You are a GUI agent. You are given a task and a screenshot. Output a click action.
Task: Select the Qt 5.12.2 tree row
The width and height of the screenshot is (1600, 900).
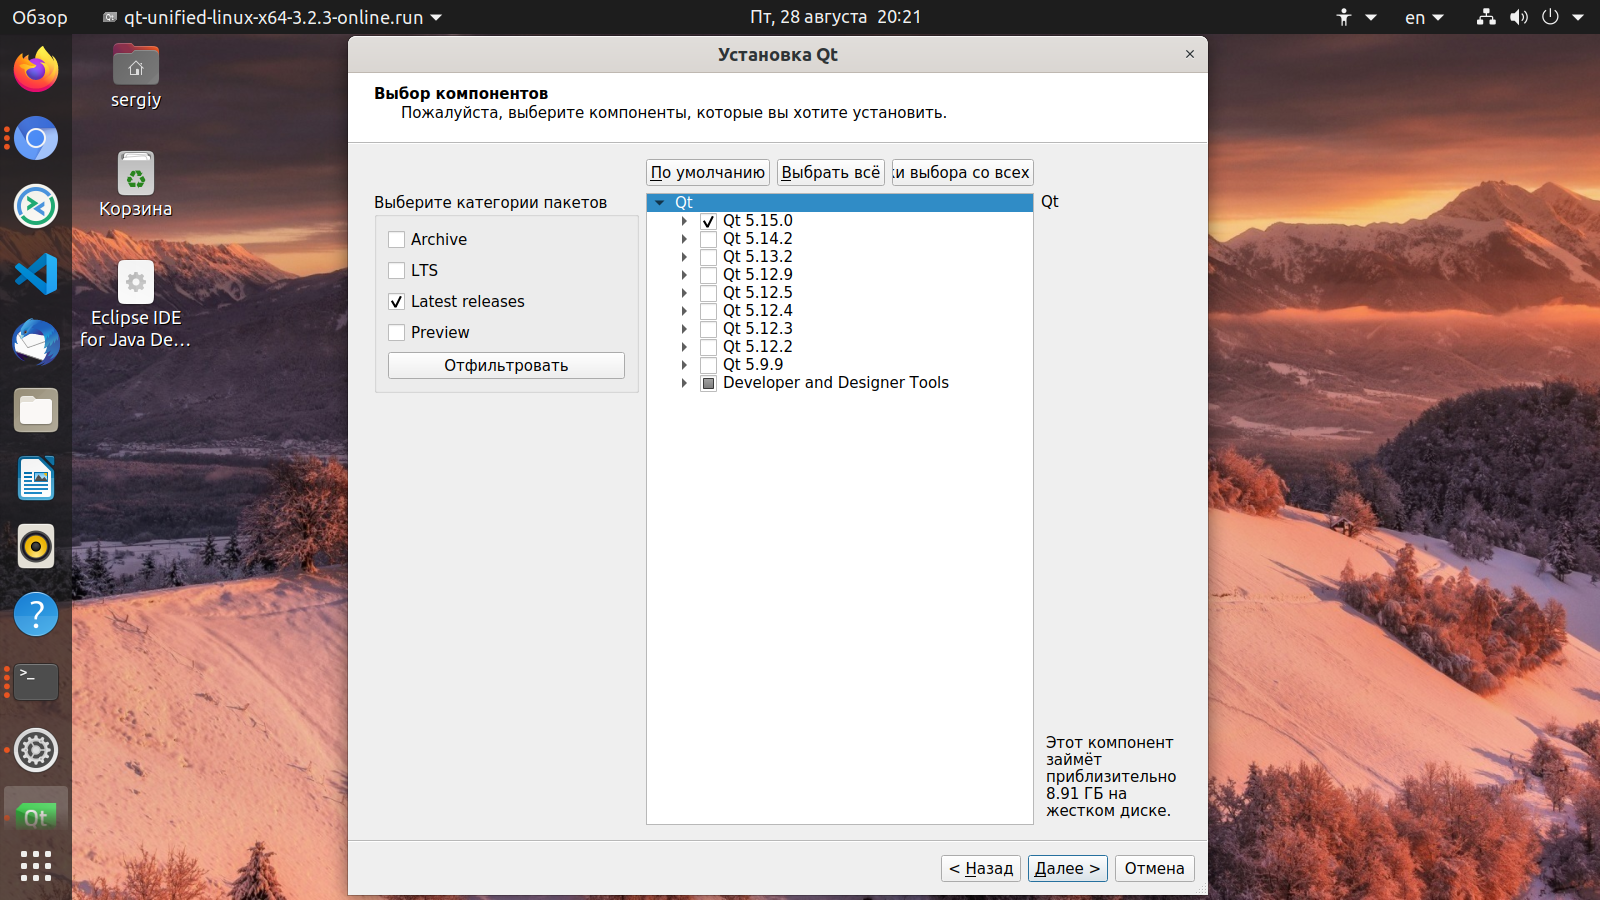840,347
